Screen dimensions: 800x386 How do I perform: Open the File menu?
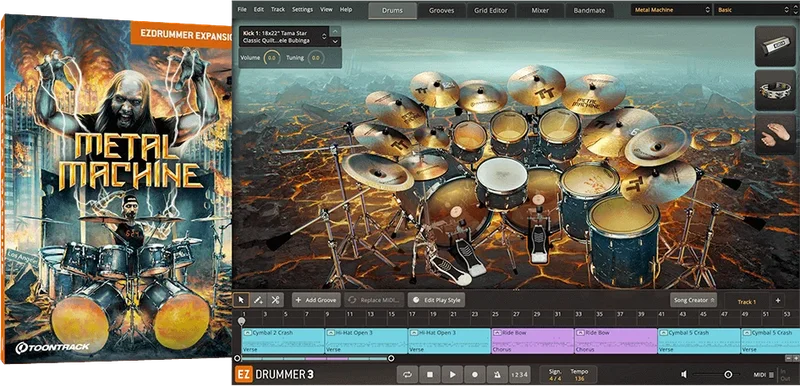tap(242, 9)
